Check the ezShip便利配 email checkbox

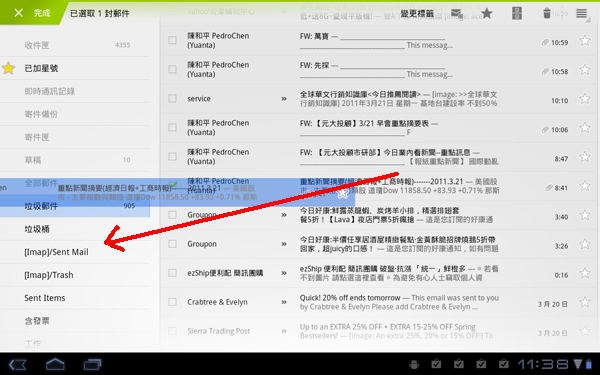[x=173, y=273]
